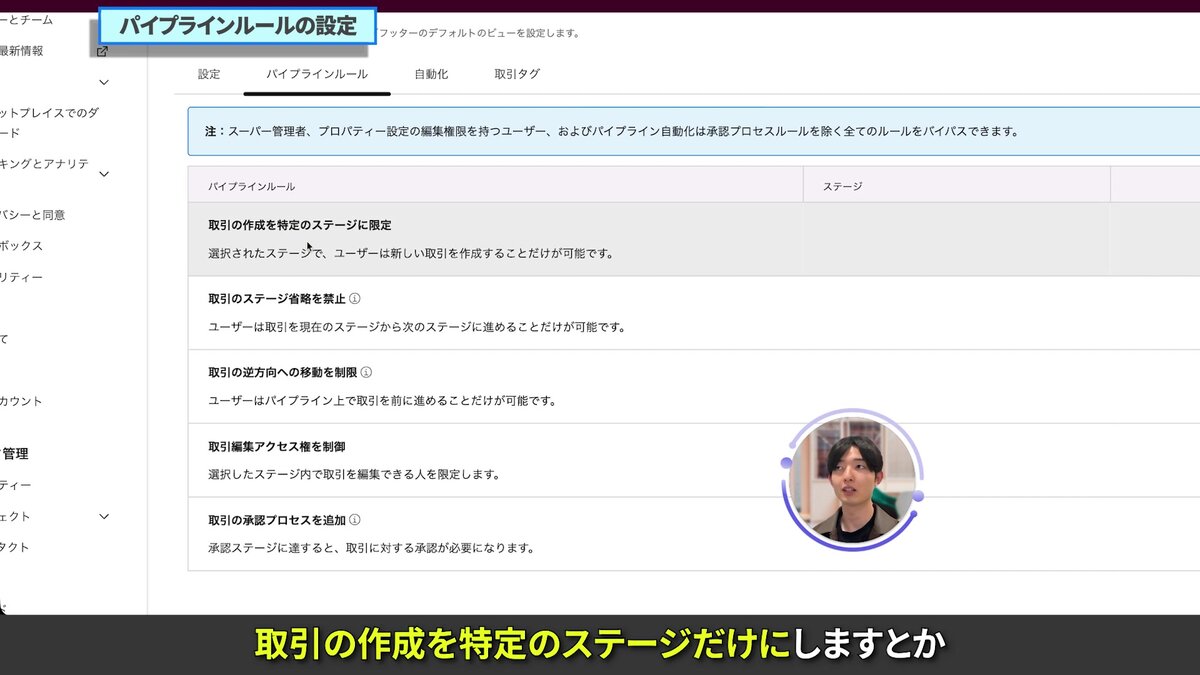Click info icon beside 取引の逆方向への移動を制限 rule
This screenshot has height=675, width=1200.
click(367, 372)
